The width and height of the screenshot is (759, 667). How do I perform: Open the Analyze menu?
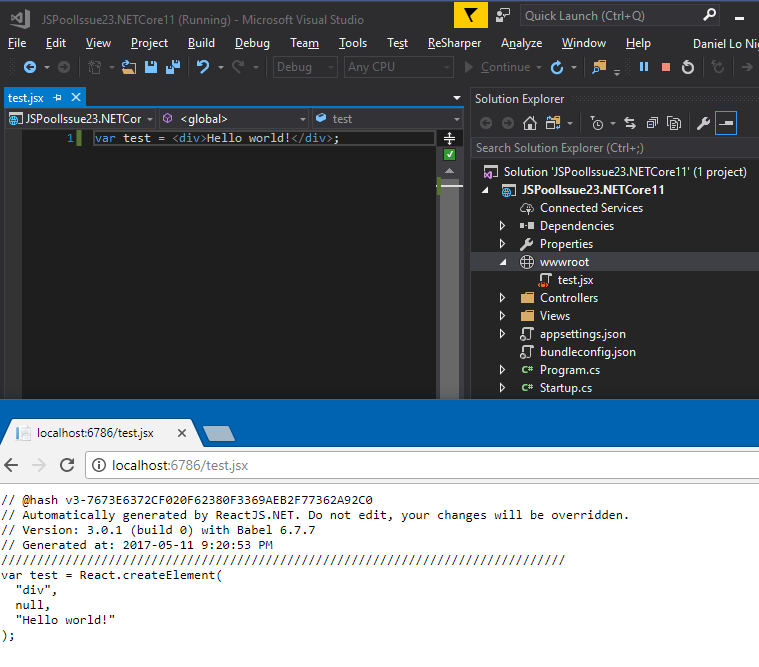(521, 43)
